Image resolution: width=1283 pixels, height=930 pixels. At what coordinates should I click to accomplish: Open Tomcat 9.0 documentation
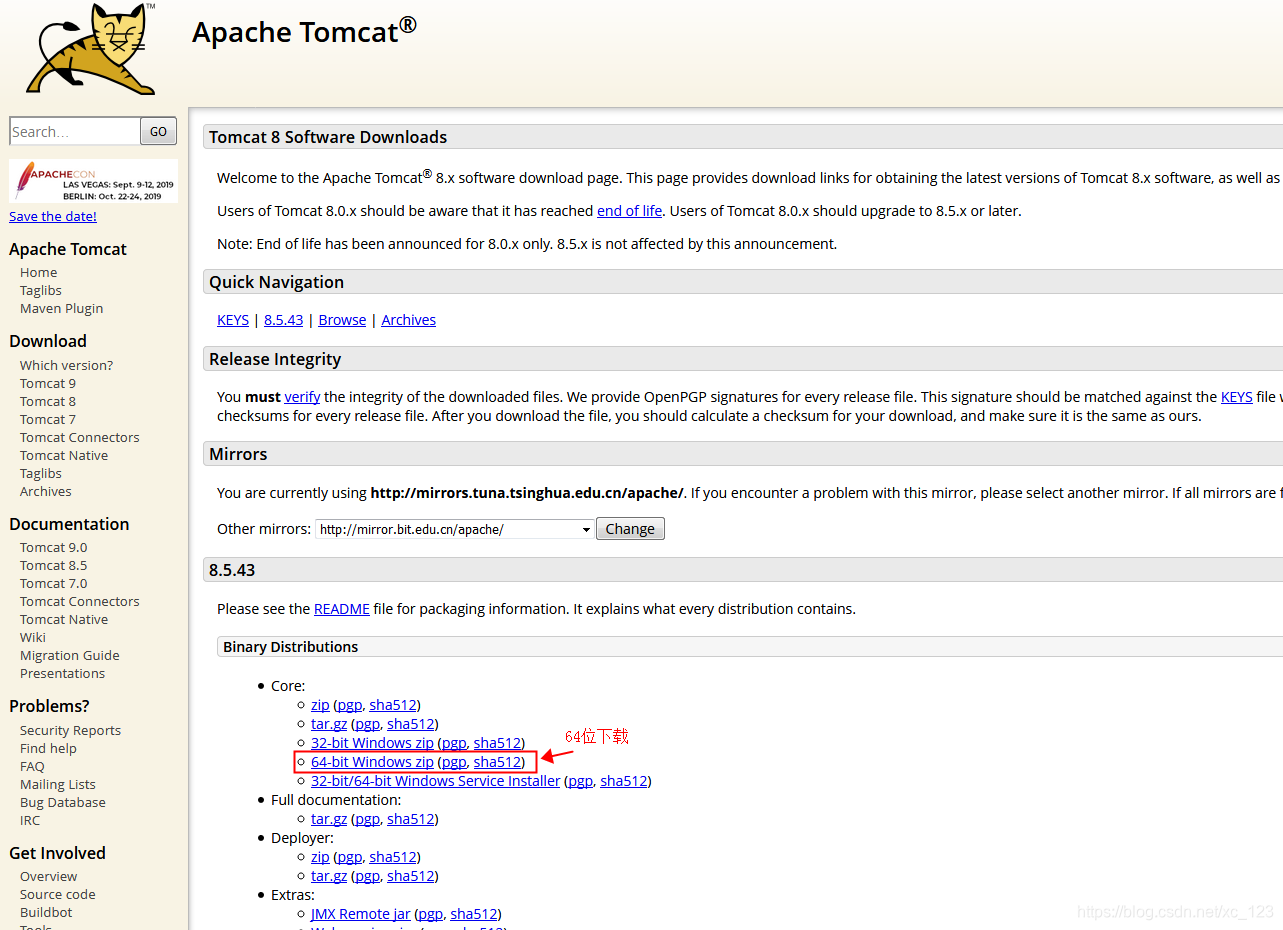(53, 548)
